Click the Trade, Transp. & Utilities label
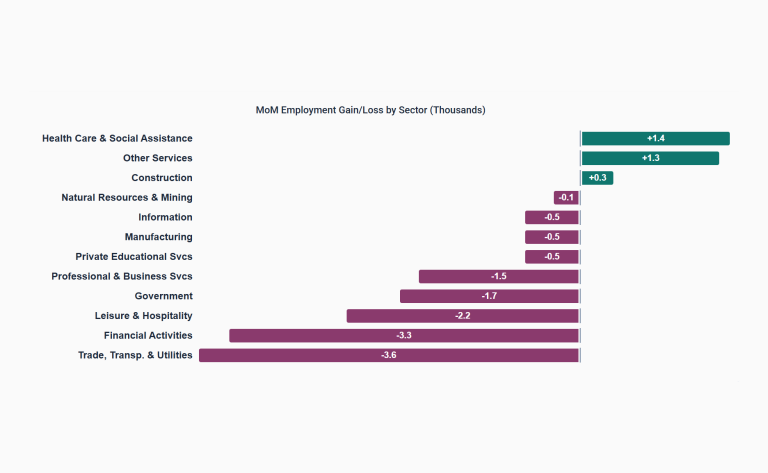Screen dimensions: 768x473 pyautogui.click(x=135, y=355)
